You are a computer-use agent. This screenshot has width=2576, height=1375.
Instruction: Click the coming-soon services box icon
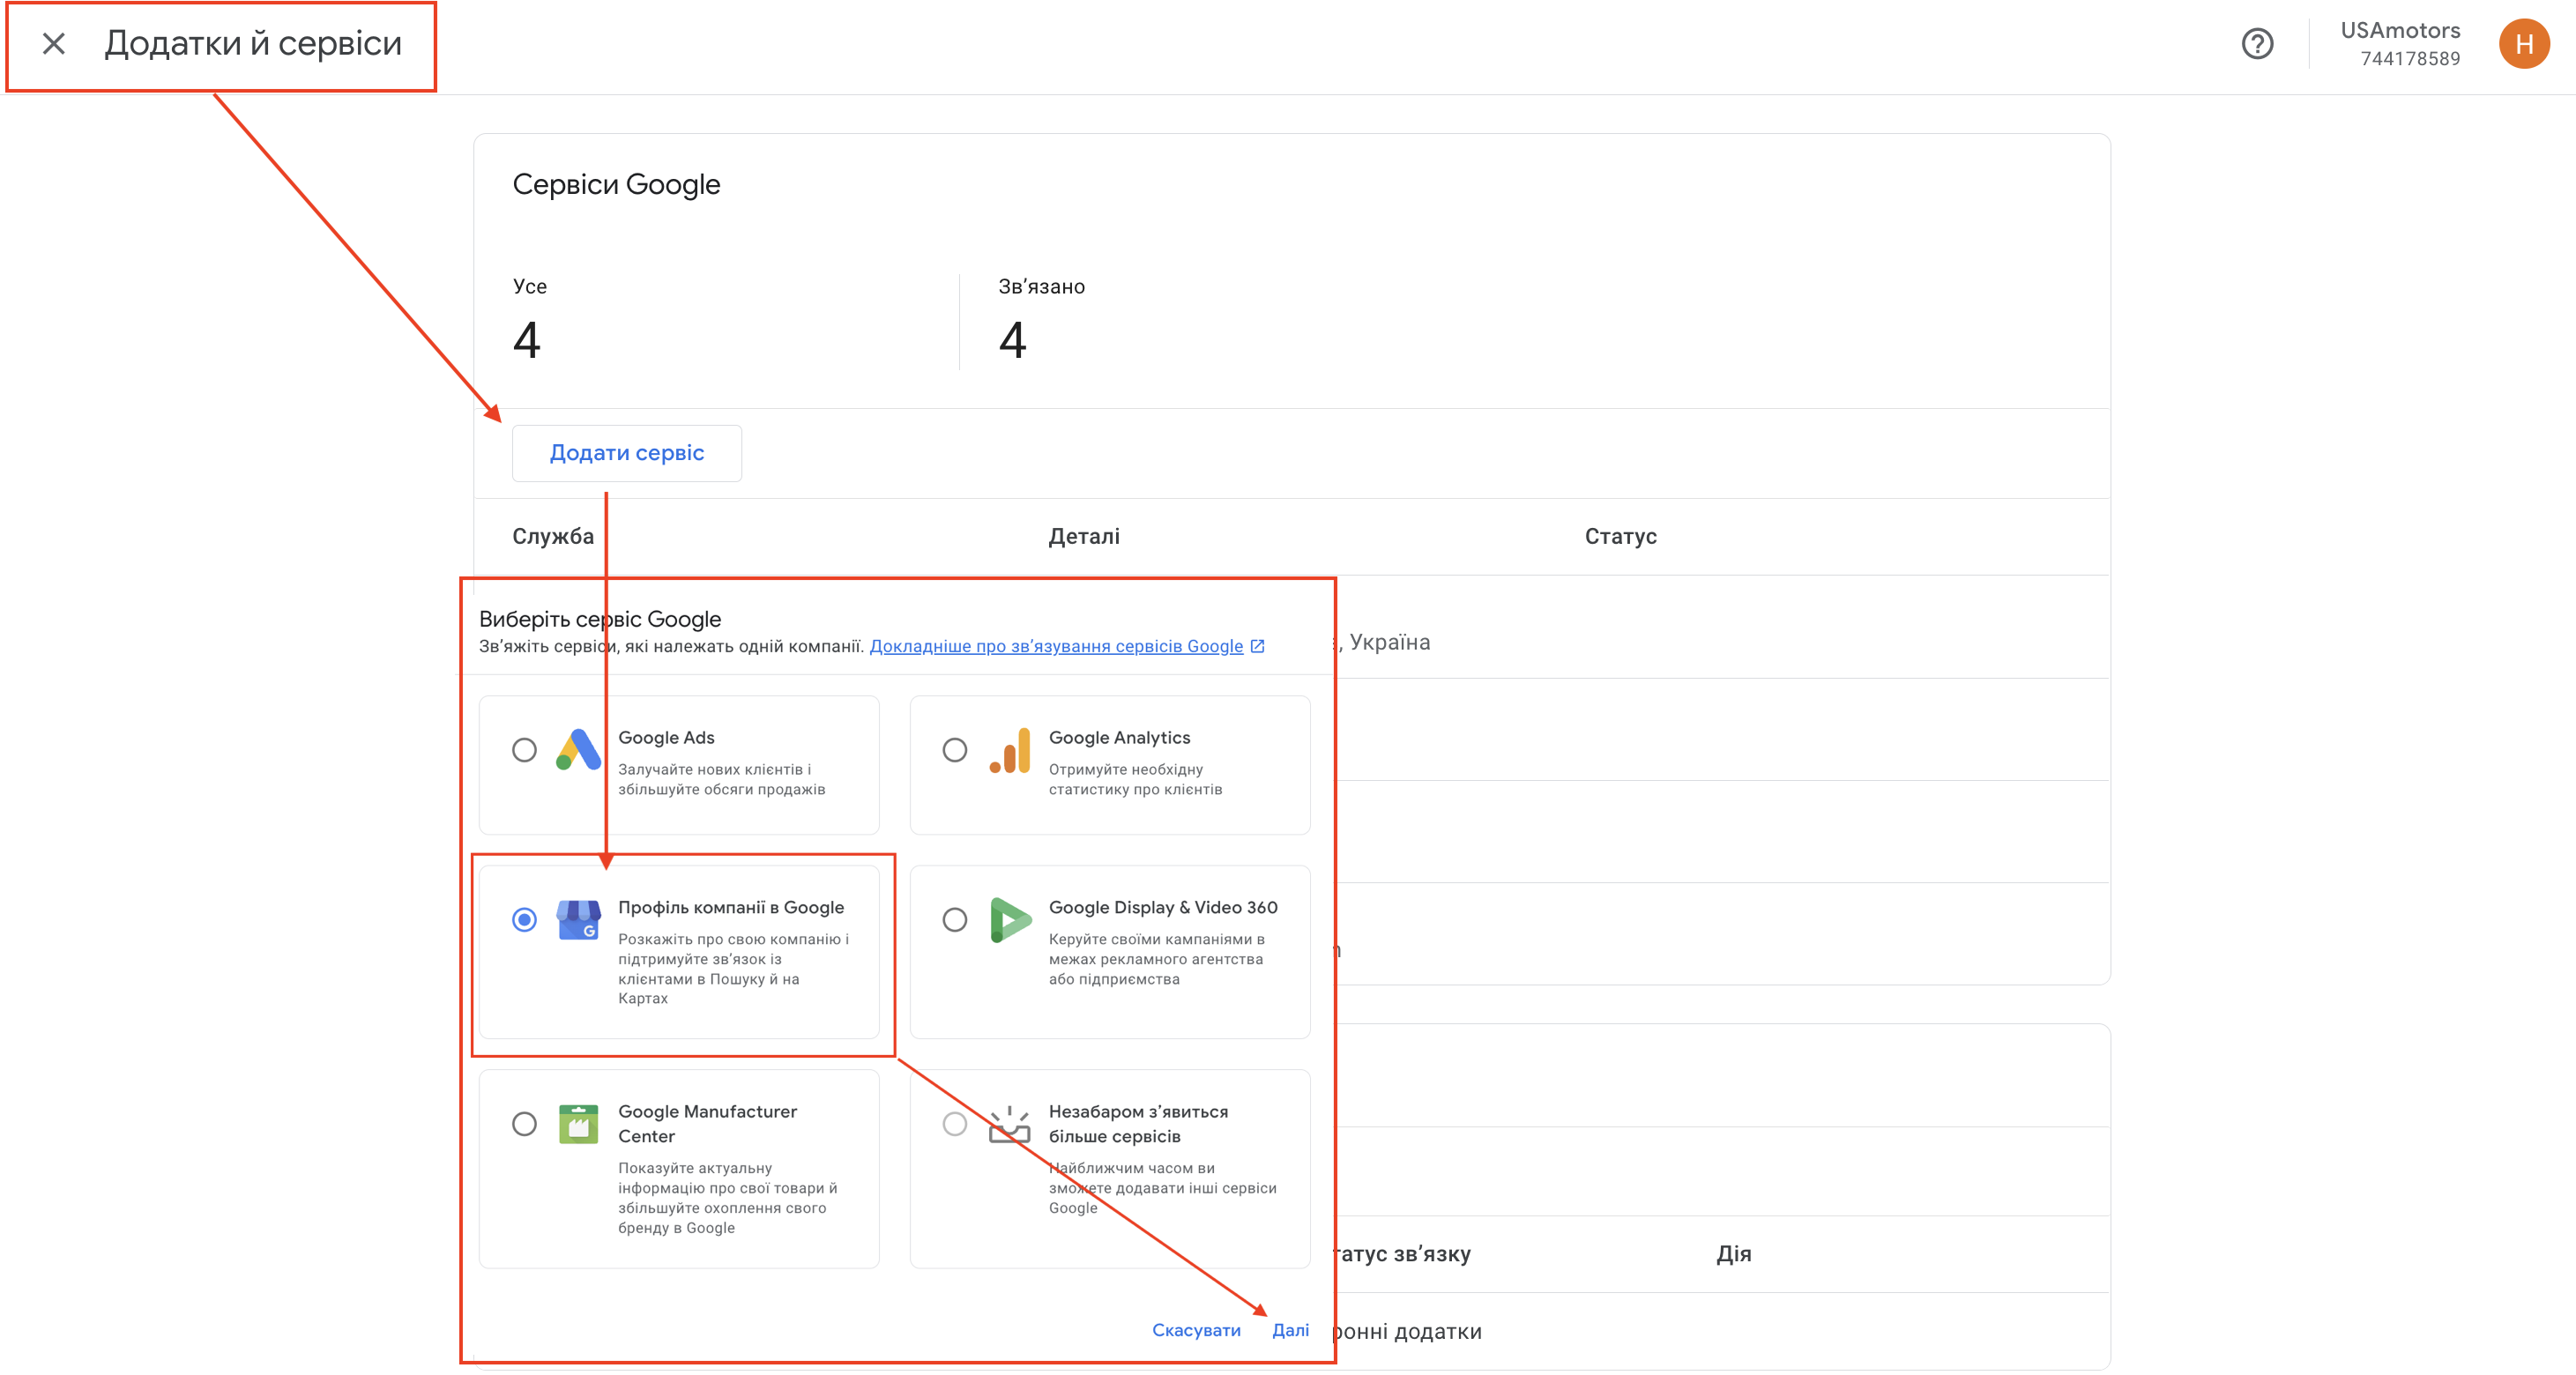(x=1010, y=1124)
